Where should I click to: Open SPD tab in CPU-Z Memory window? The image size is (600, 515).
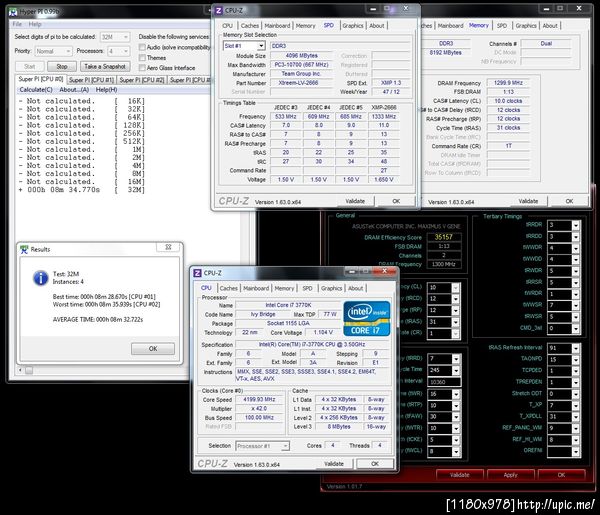coord(502,26)
